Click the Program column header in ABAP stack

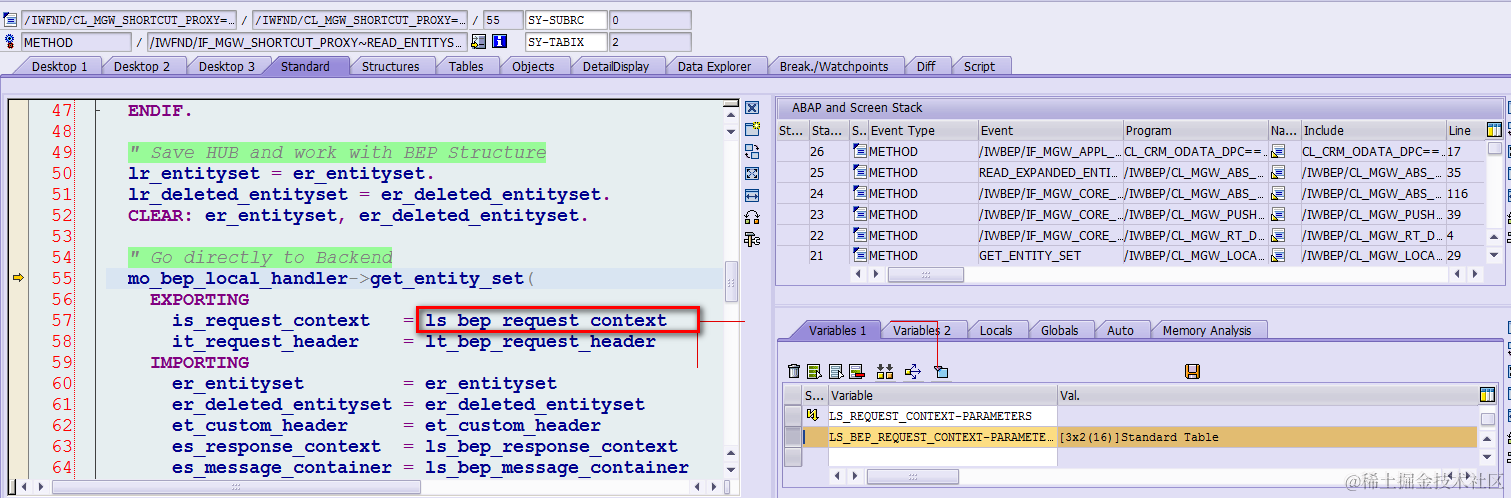[1195, 130]
